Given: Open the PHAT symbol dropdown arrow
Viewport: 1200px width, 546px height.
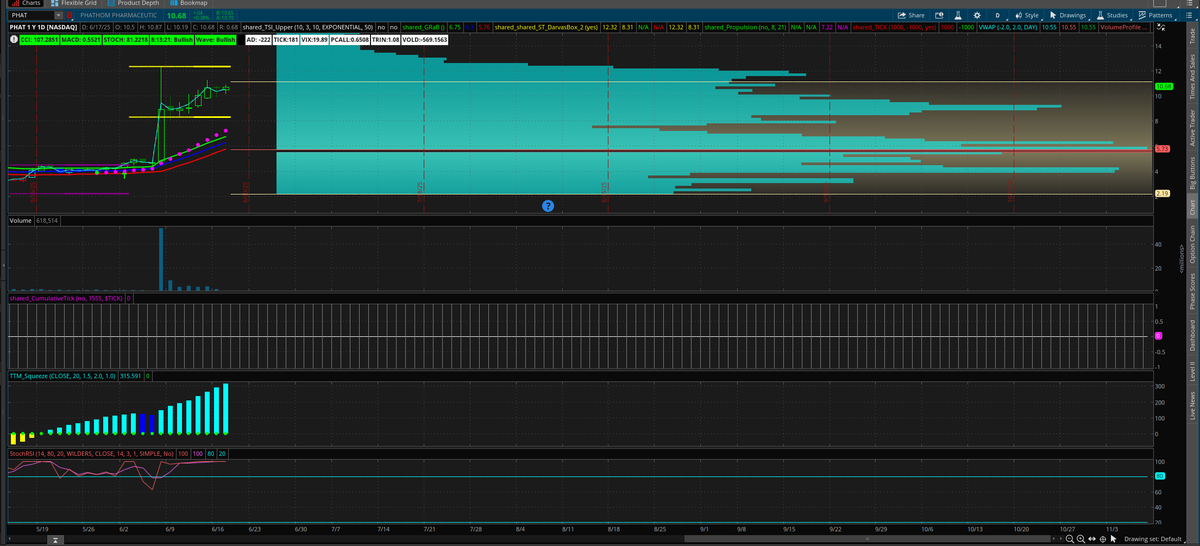Looking at the screenshot, I should [x=58, y=15].
